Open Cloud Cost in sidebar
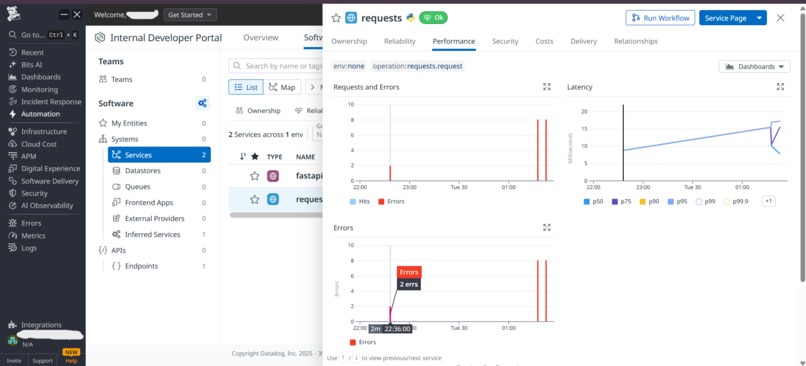This screenshot has width=806, height=366. pyautogui.click(x=39, y=144)
